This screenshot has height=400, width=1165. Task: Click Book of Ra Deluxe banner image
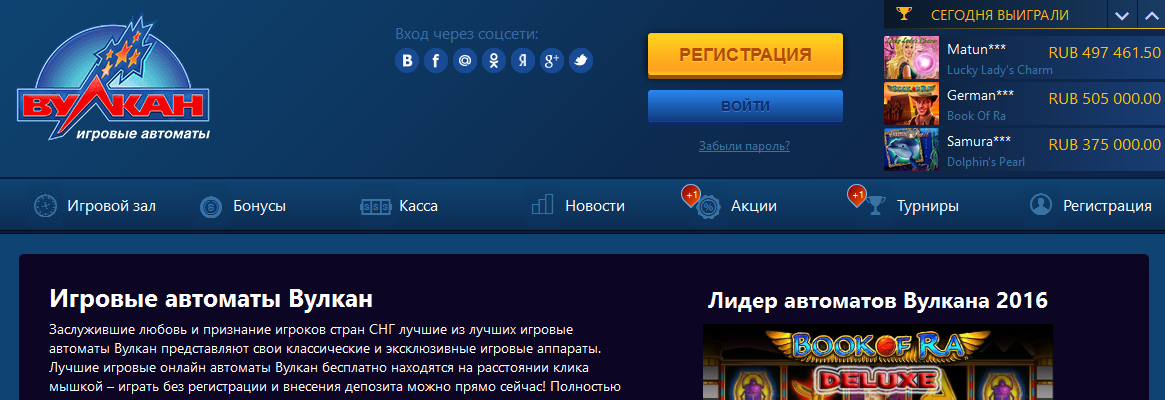click(877, 362)
